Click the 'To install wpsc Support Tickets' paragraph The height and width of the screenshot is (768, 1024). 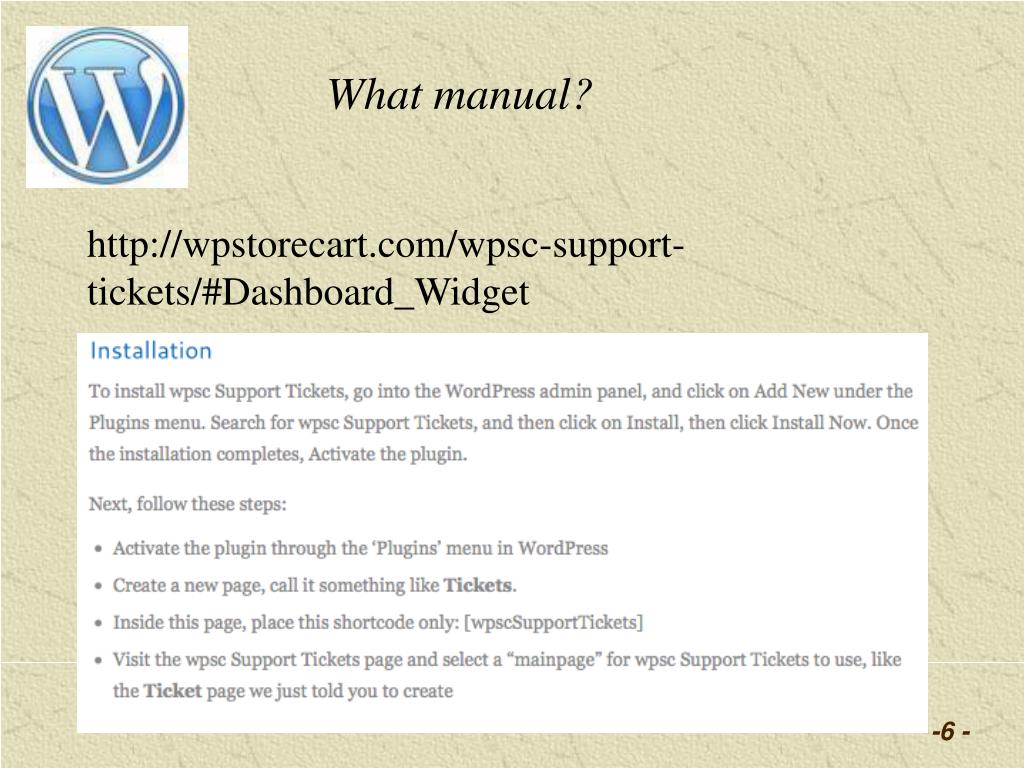coord(504,423)
